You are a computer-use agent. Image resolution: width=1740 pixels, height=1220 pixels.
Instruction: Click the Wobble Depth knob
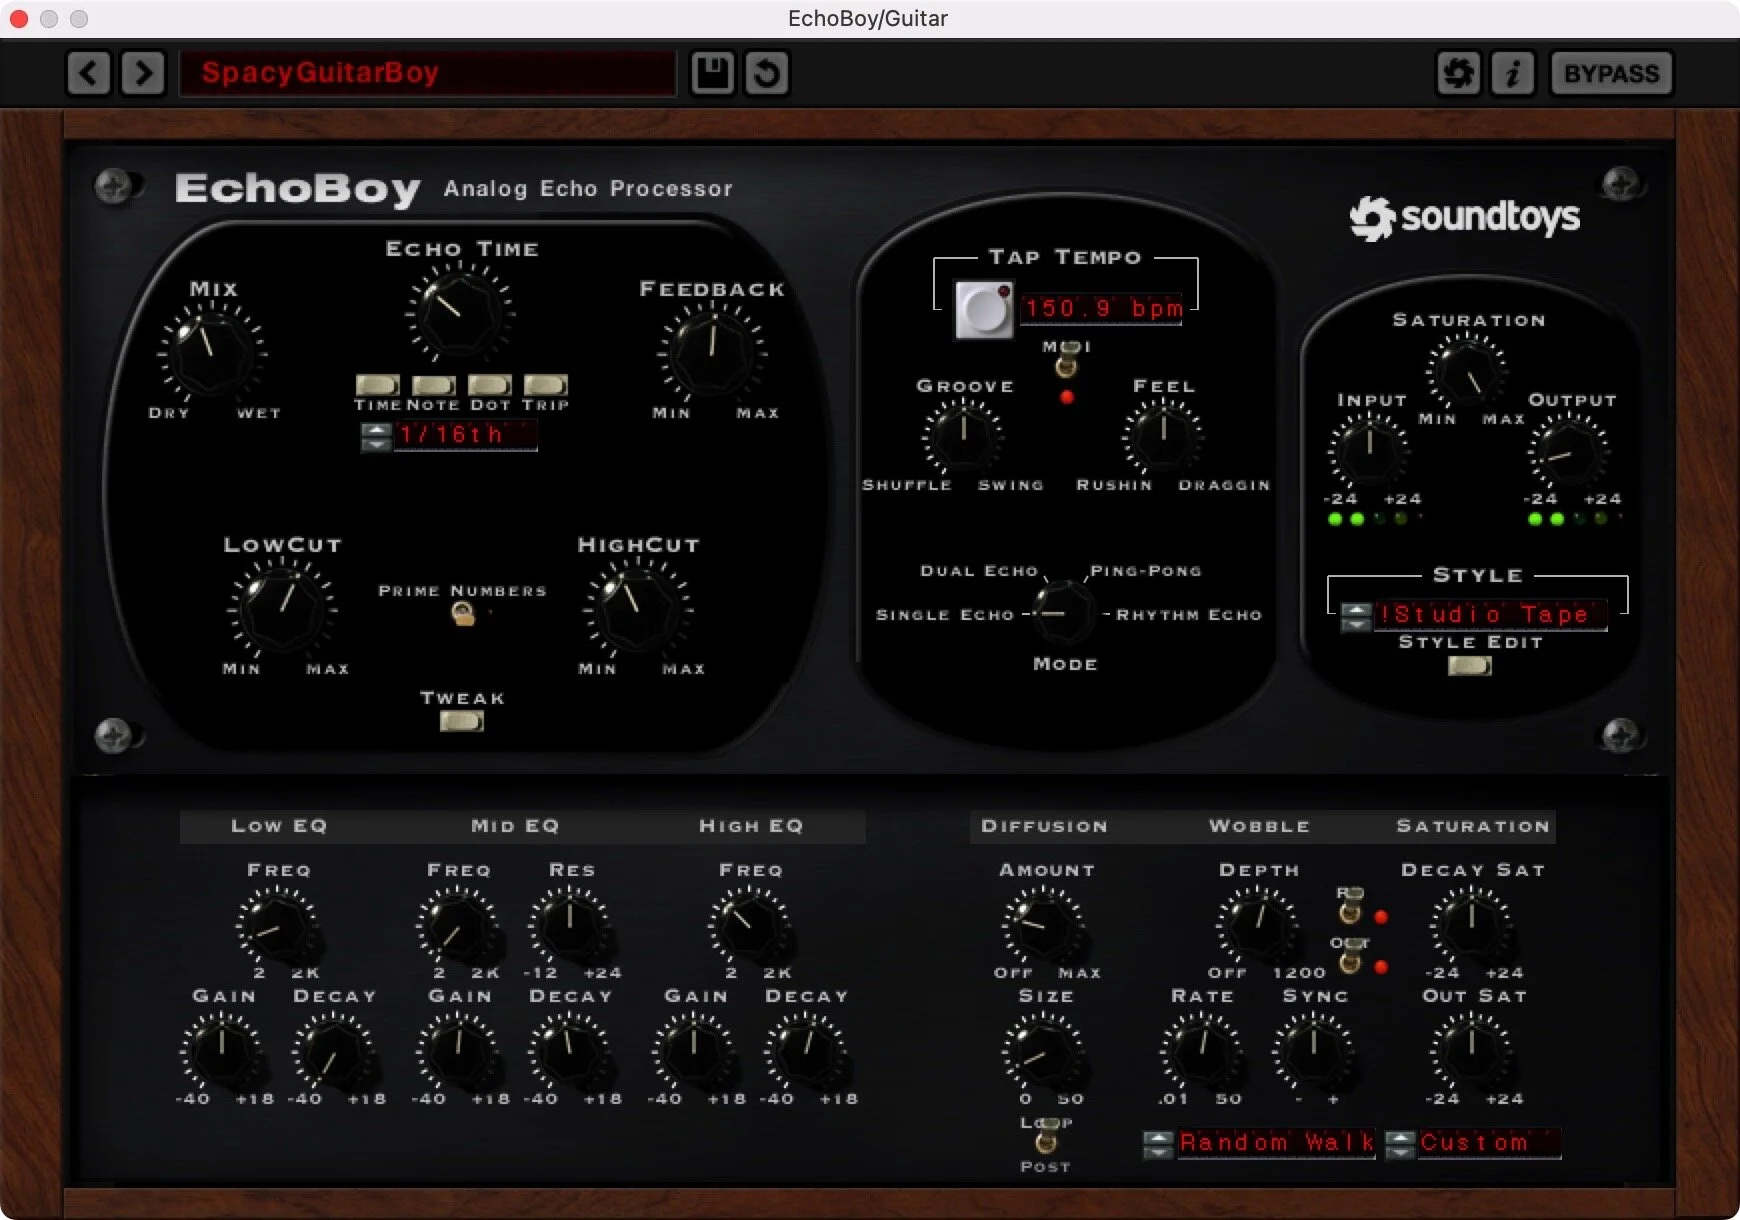tap(1258, 925)
